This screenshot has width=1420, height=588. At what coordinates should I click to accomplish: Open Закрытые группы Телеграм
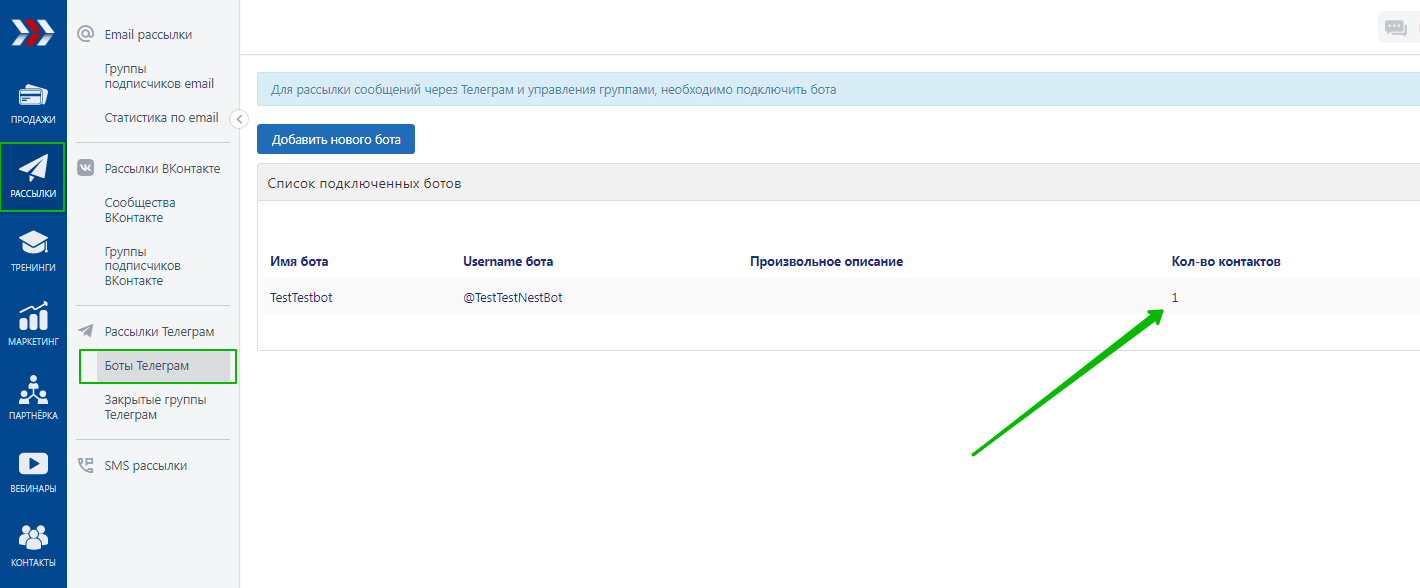(155, 407)
